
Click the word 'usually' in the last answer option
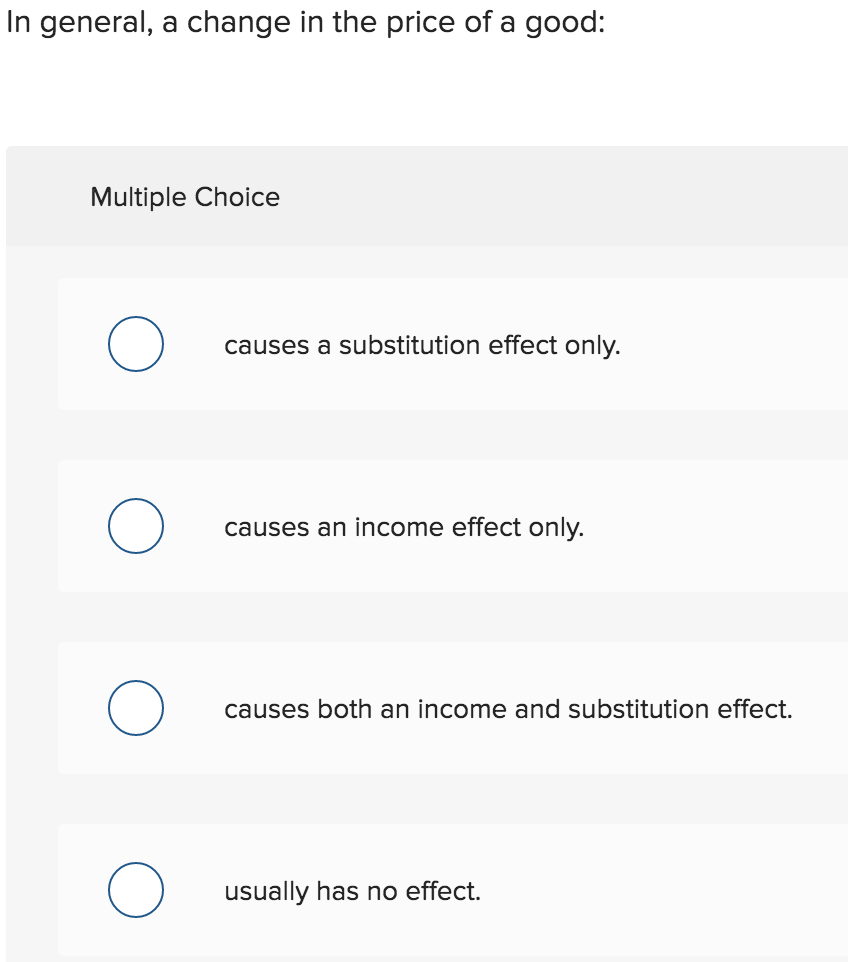(266, 892)
